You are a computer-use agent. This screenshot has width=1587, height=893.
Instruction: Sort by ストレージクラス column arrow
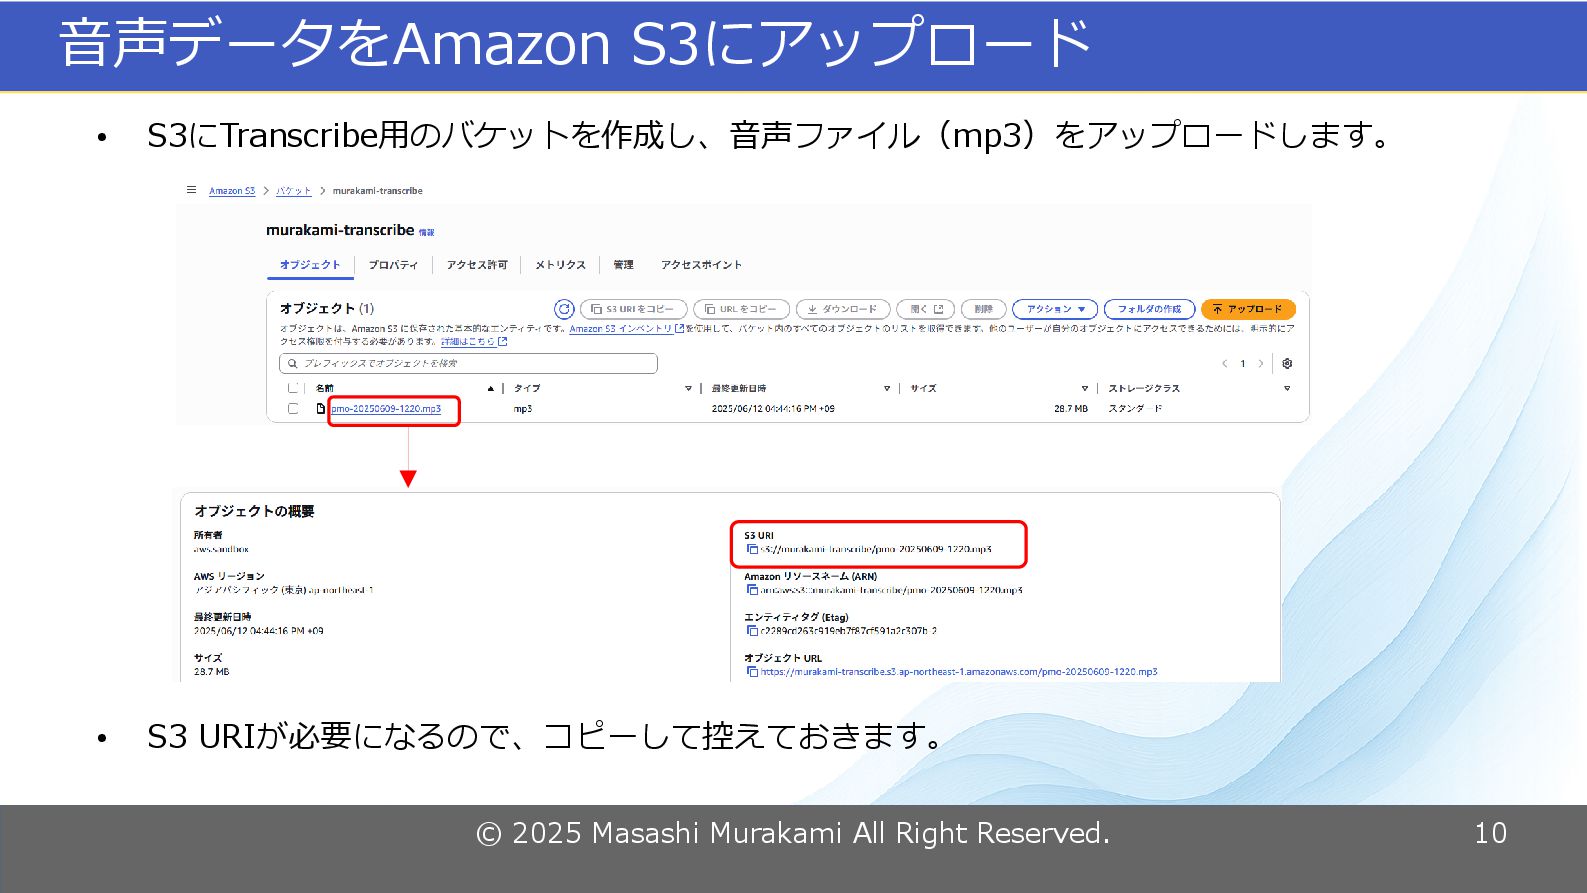[1287, 388]
